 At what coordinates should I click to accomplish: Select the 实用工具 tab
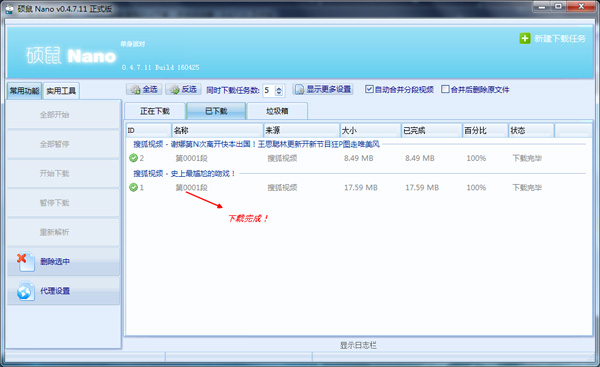click(61, 91)
